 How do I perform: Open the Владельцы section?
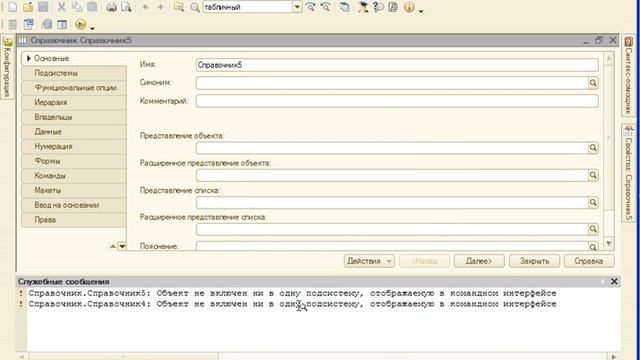click(x=74, y=117)
